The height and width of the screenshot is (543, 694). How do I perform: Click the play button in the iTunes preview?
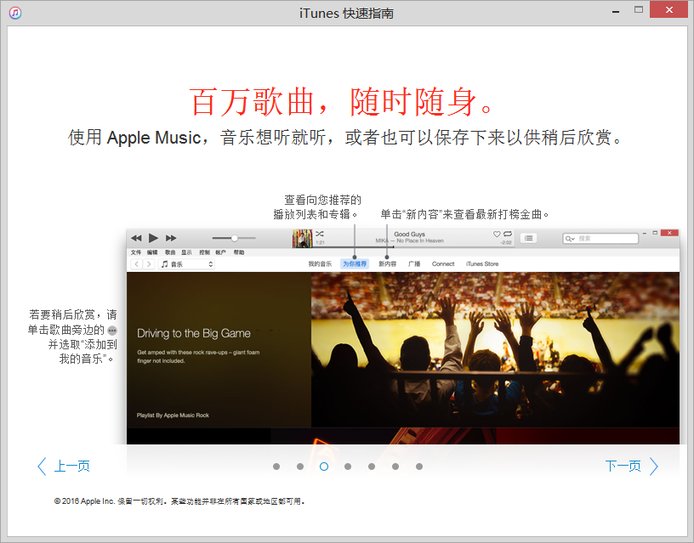[153, 238]
